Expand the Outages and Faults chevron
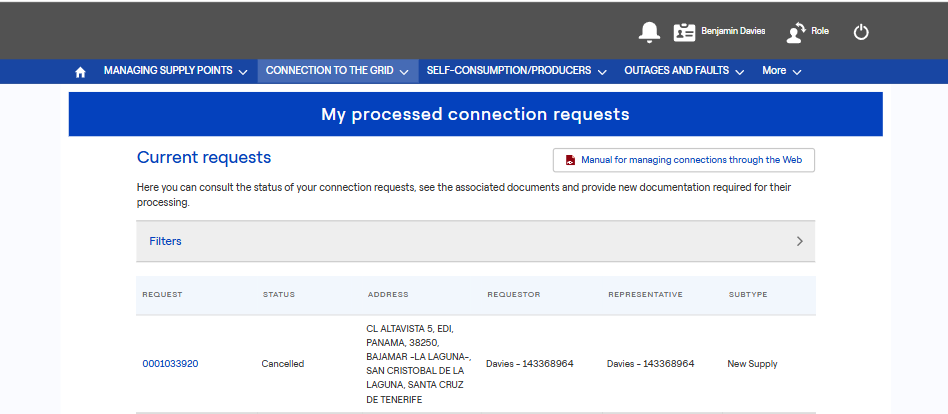This screenshot has width=948, height=414. tap(739, 72)
